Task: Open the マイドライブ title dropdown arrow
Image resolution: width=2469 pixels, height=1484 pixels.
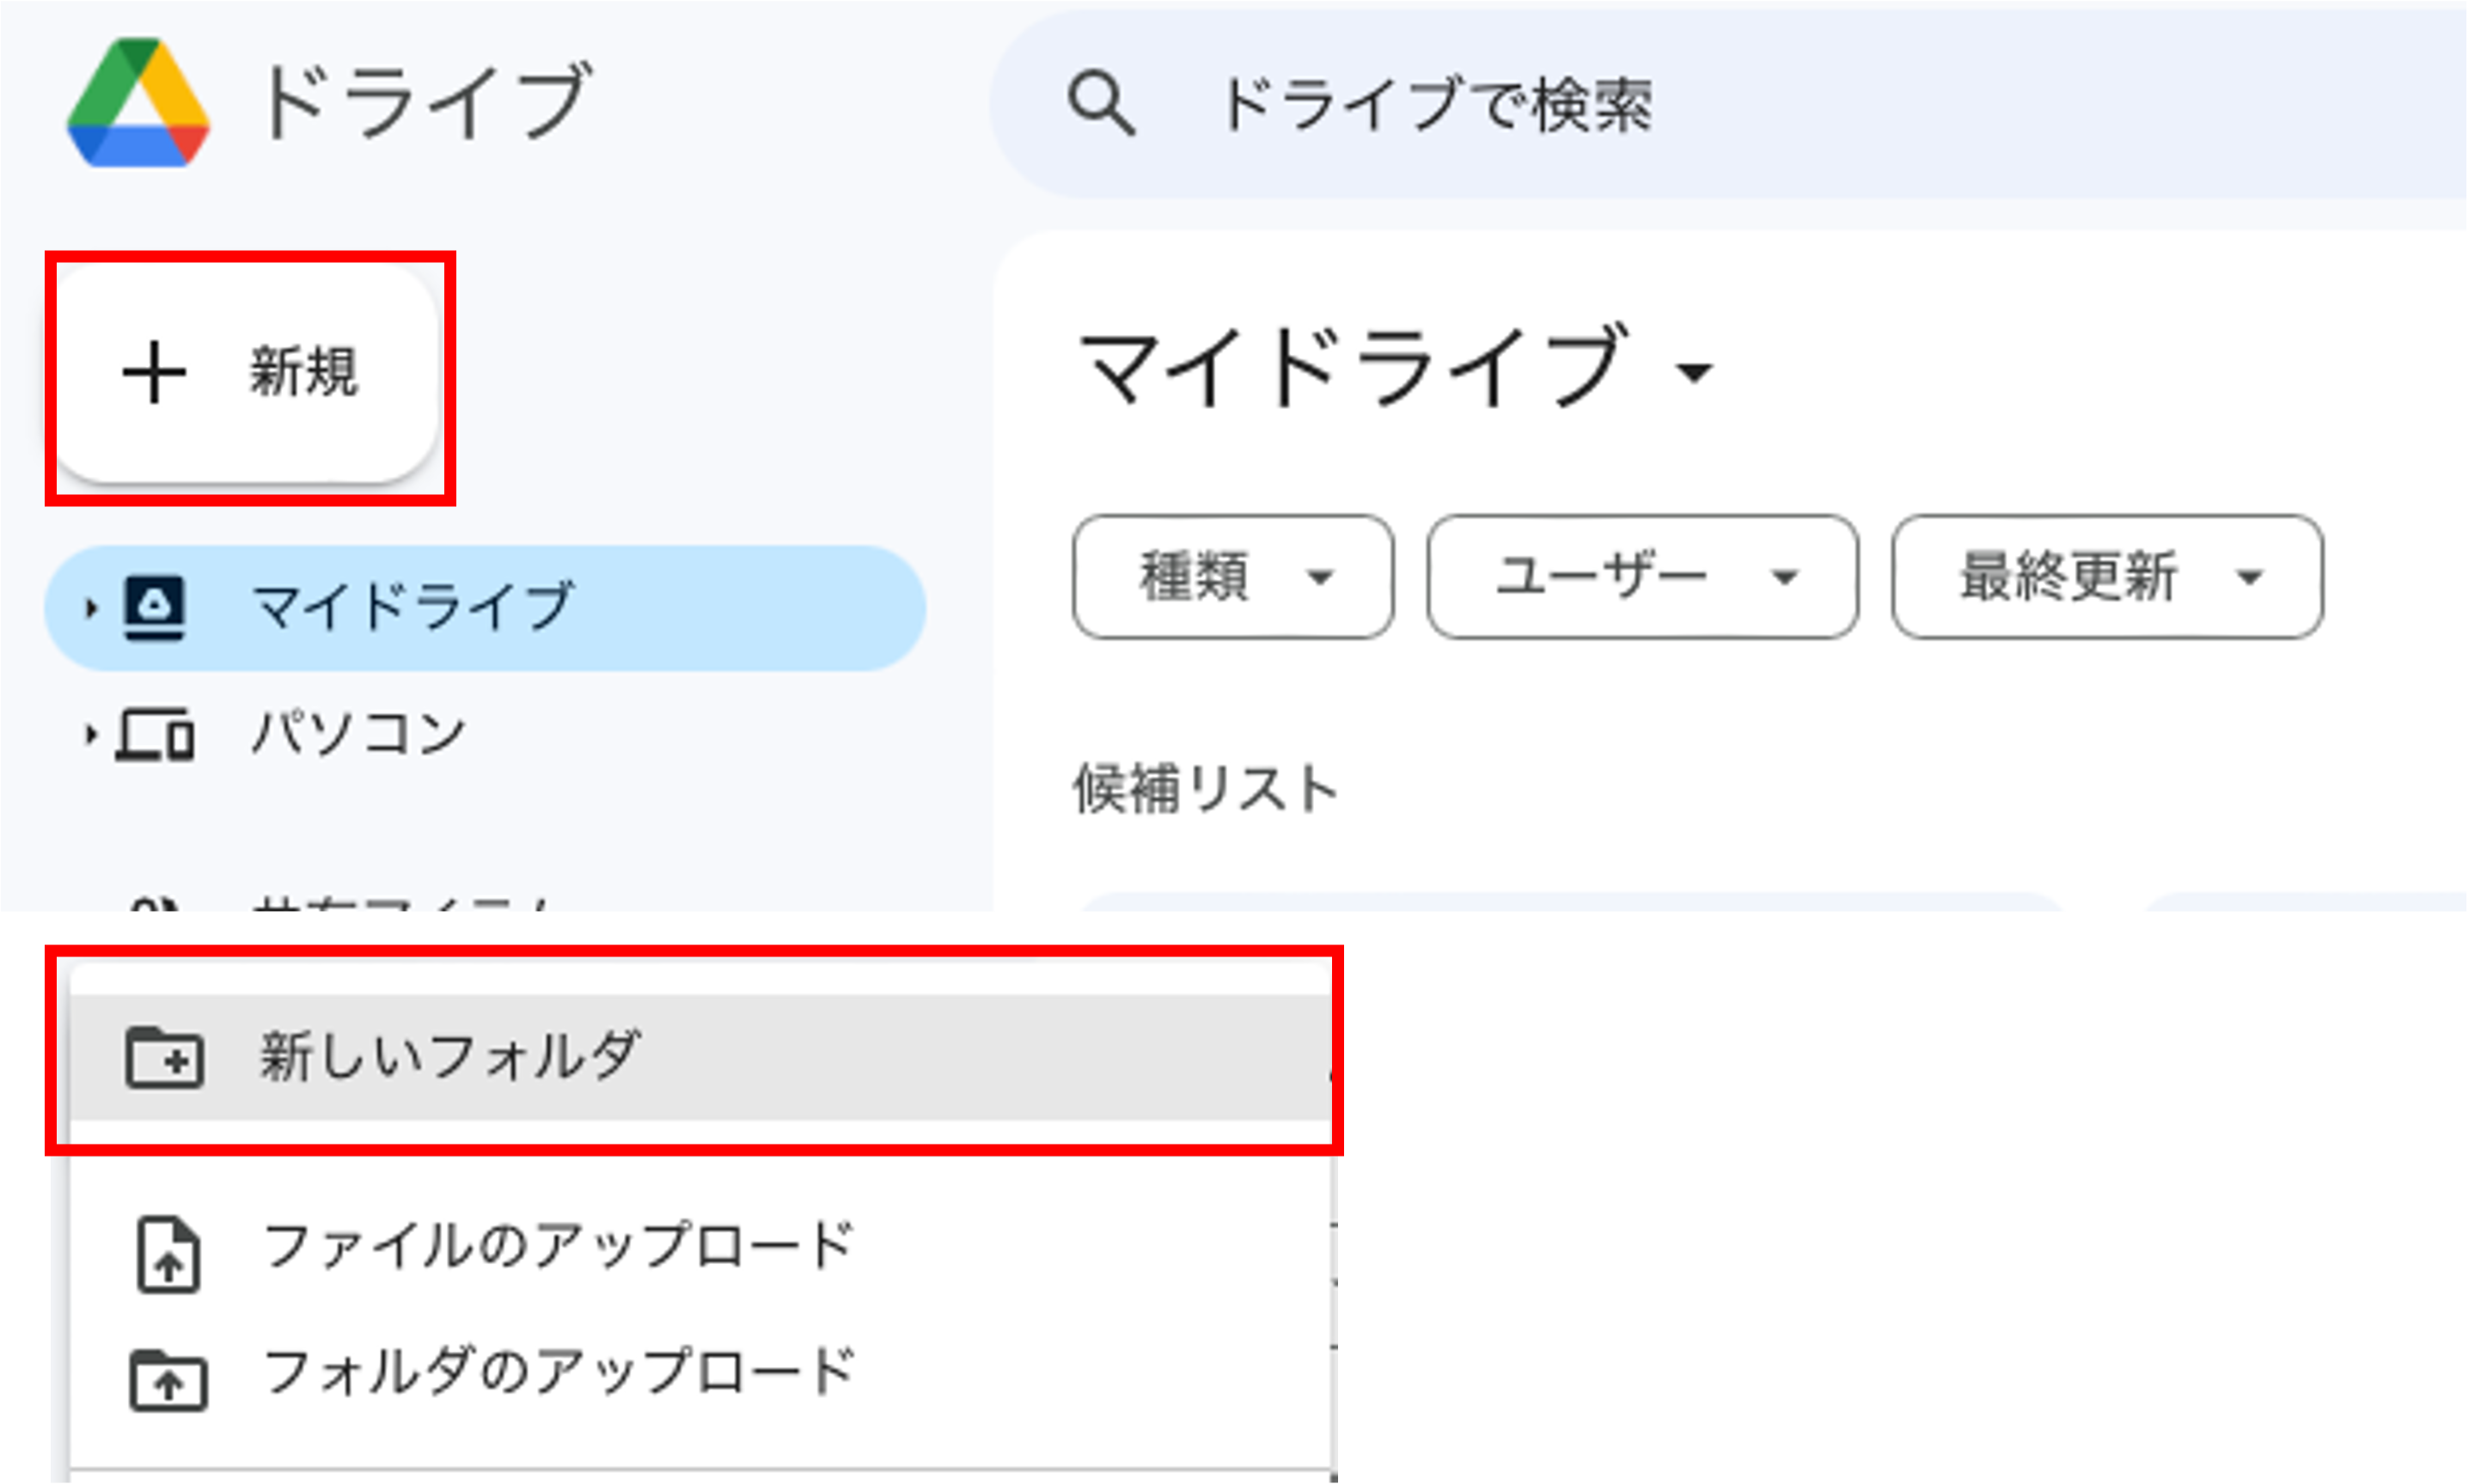Action: [x=1695, y=373]
